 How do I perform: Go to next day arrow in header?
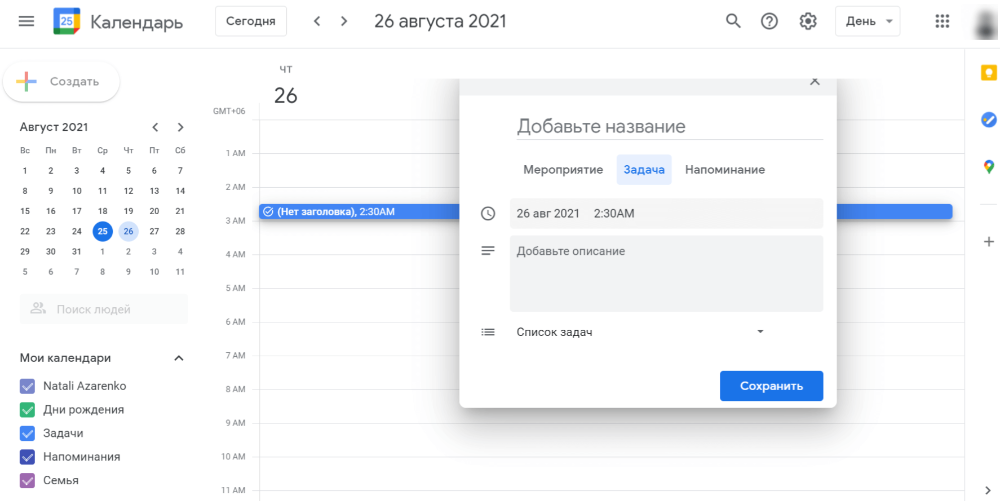pos(344,21)
